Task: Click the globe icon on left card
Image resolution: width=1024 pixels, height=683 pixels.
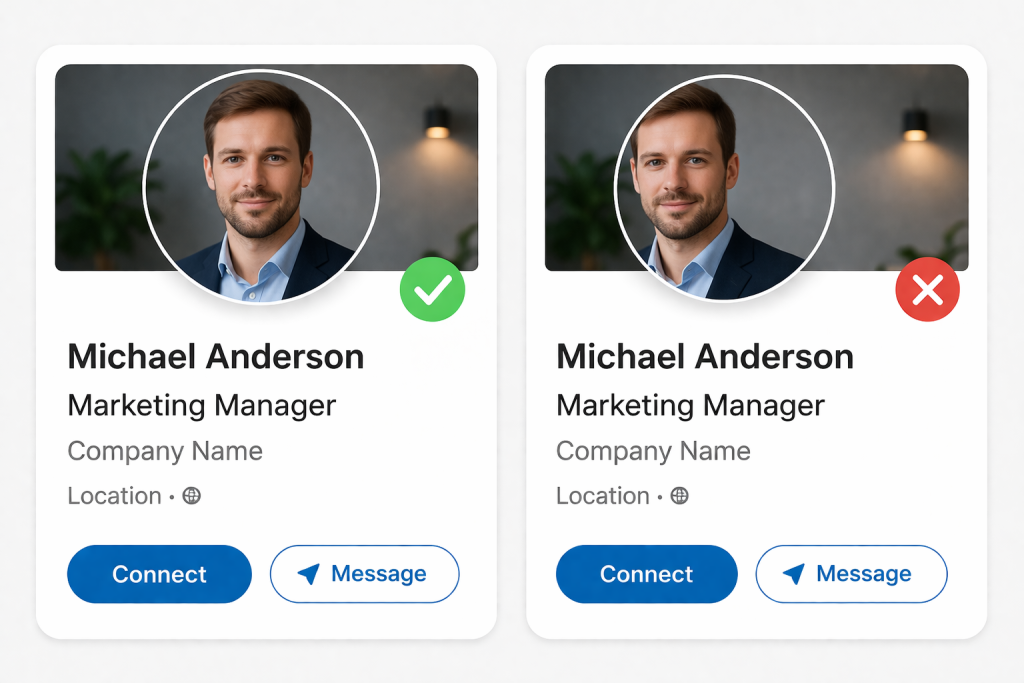Action: [x=191, y=496]
